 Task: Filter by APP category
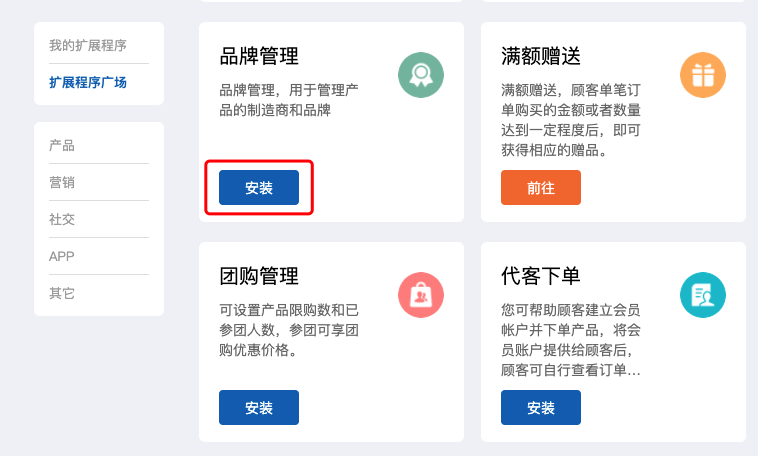click(x=61, y=256)
